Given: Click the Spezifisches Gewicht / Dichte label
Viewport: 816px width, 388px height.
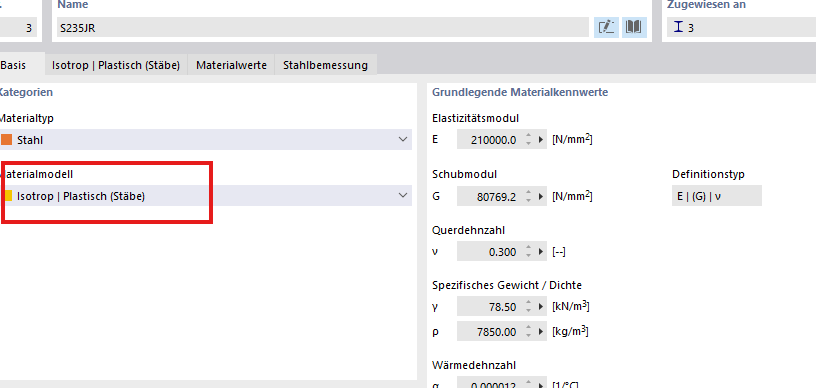Looking at the screenshot, I should [507, 285].
